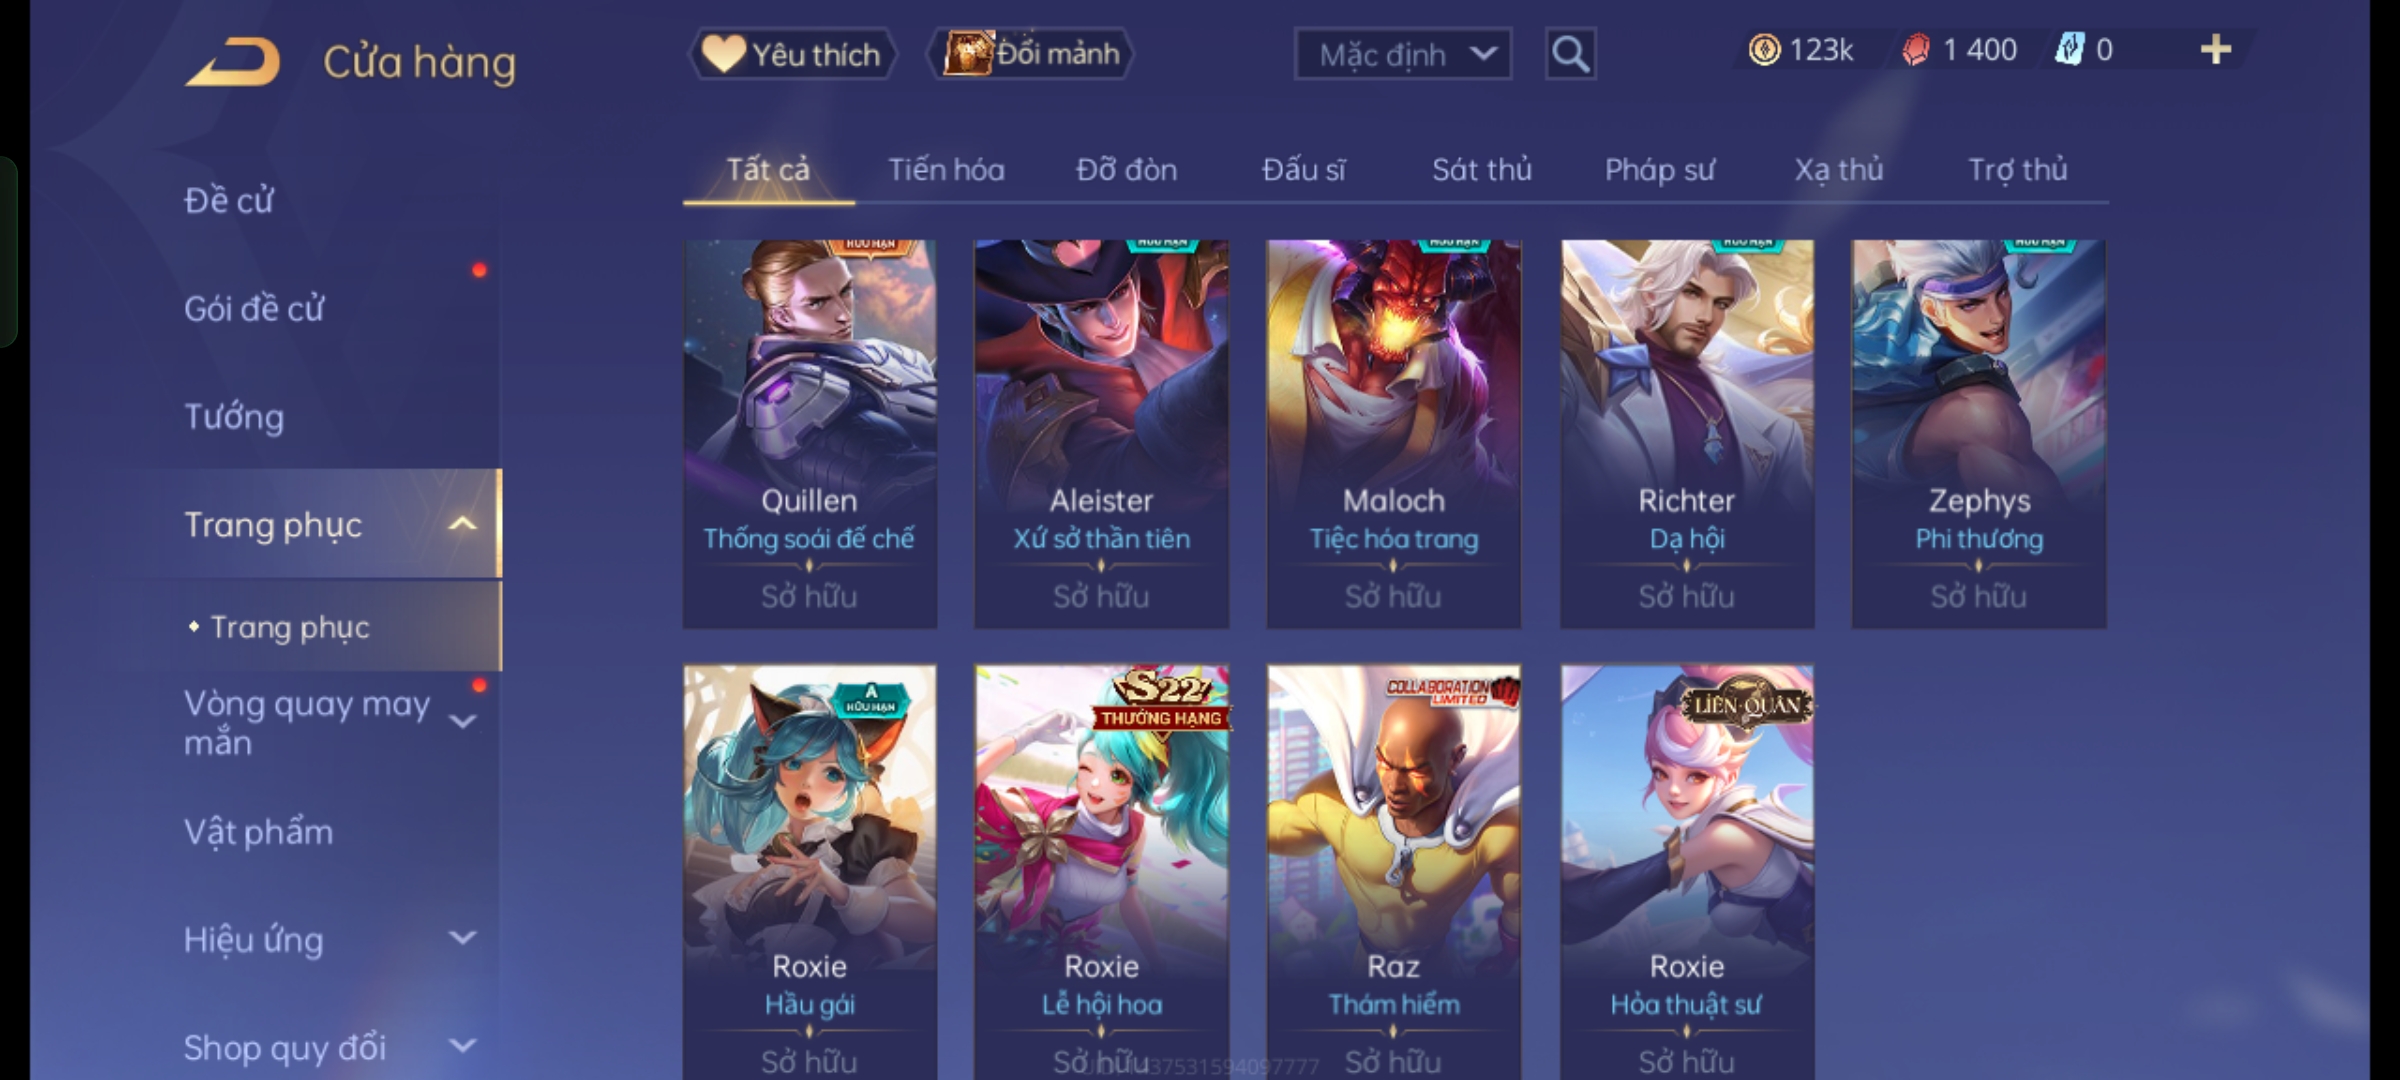Tap the plus icon to add currency

(2215, 50)
